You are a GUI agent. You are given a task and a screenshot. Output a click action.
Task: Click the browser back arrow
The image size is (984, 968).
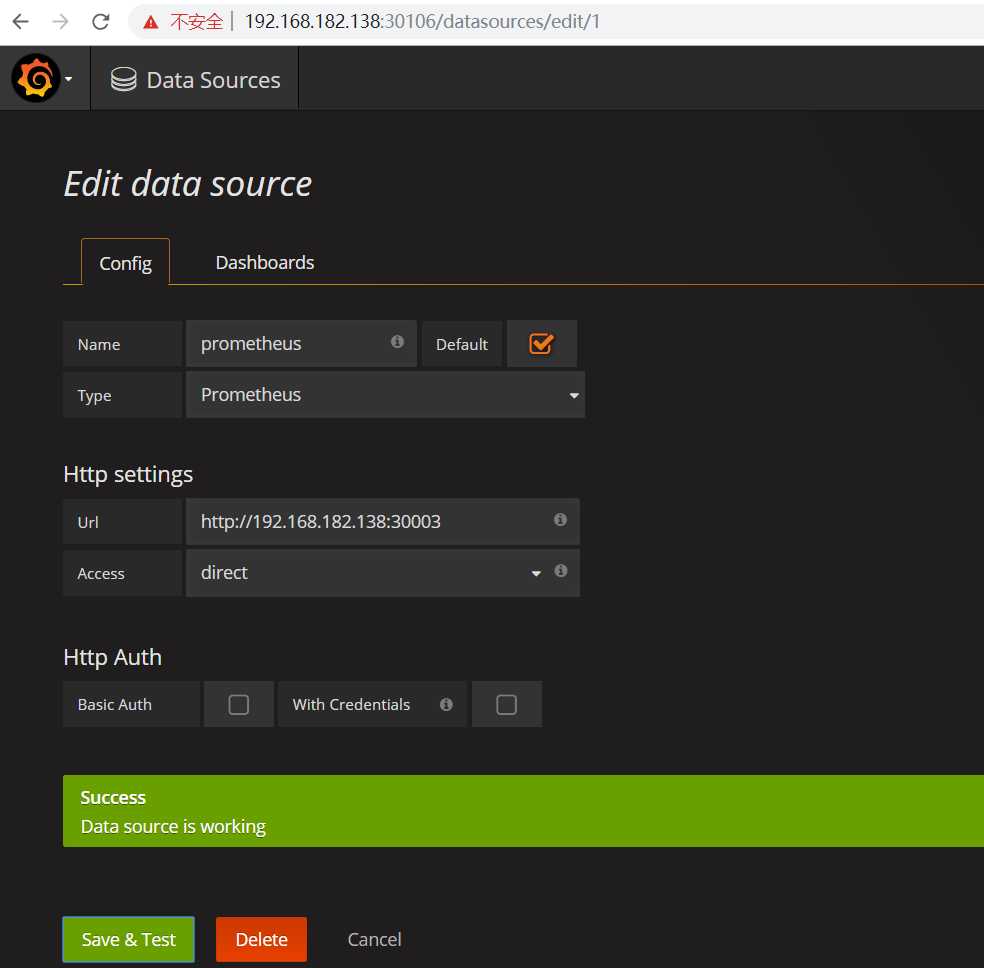21,22
